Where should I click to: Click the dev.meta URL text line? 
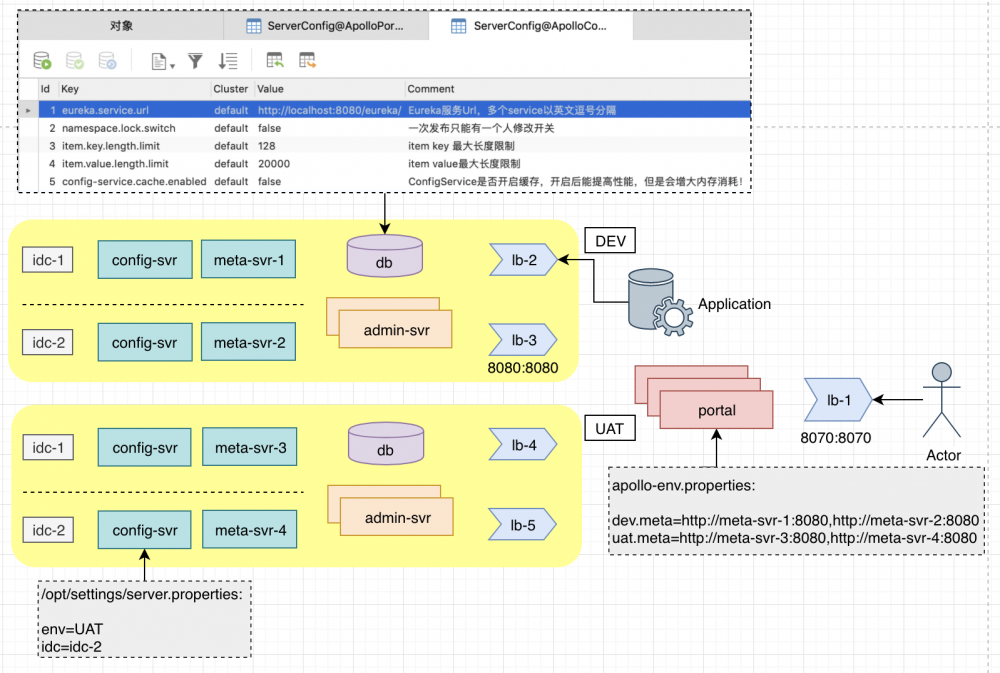pyautogui.click(x=795, y=521)
